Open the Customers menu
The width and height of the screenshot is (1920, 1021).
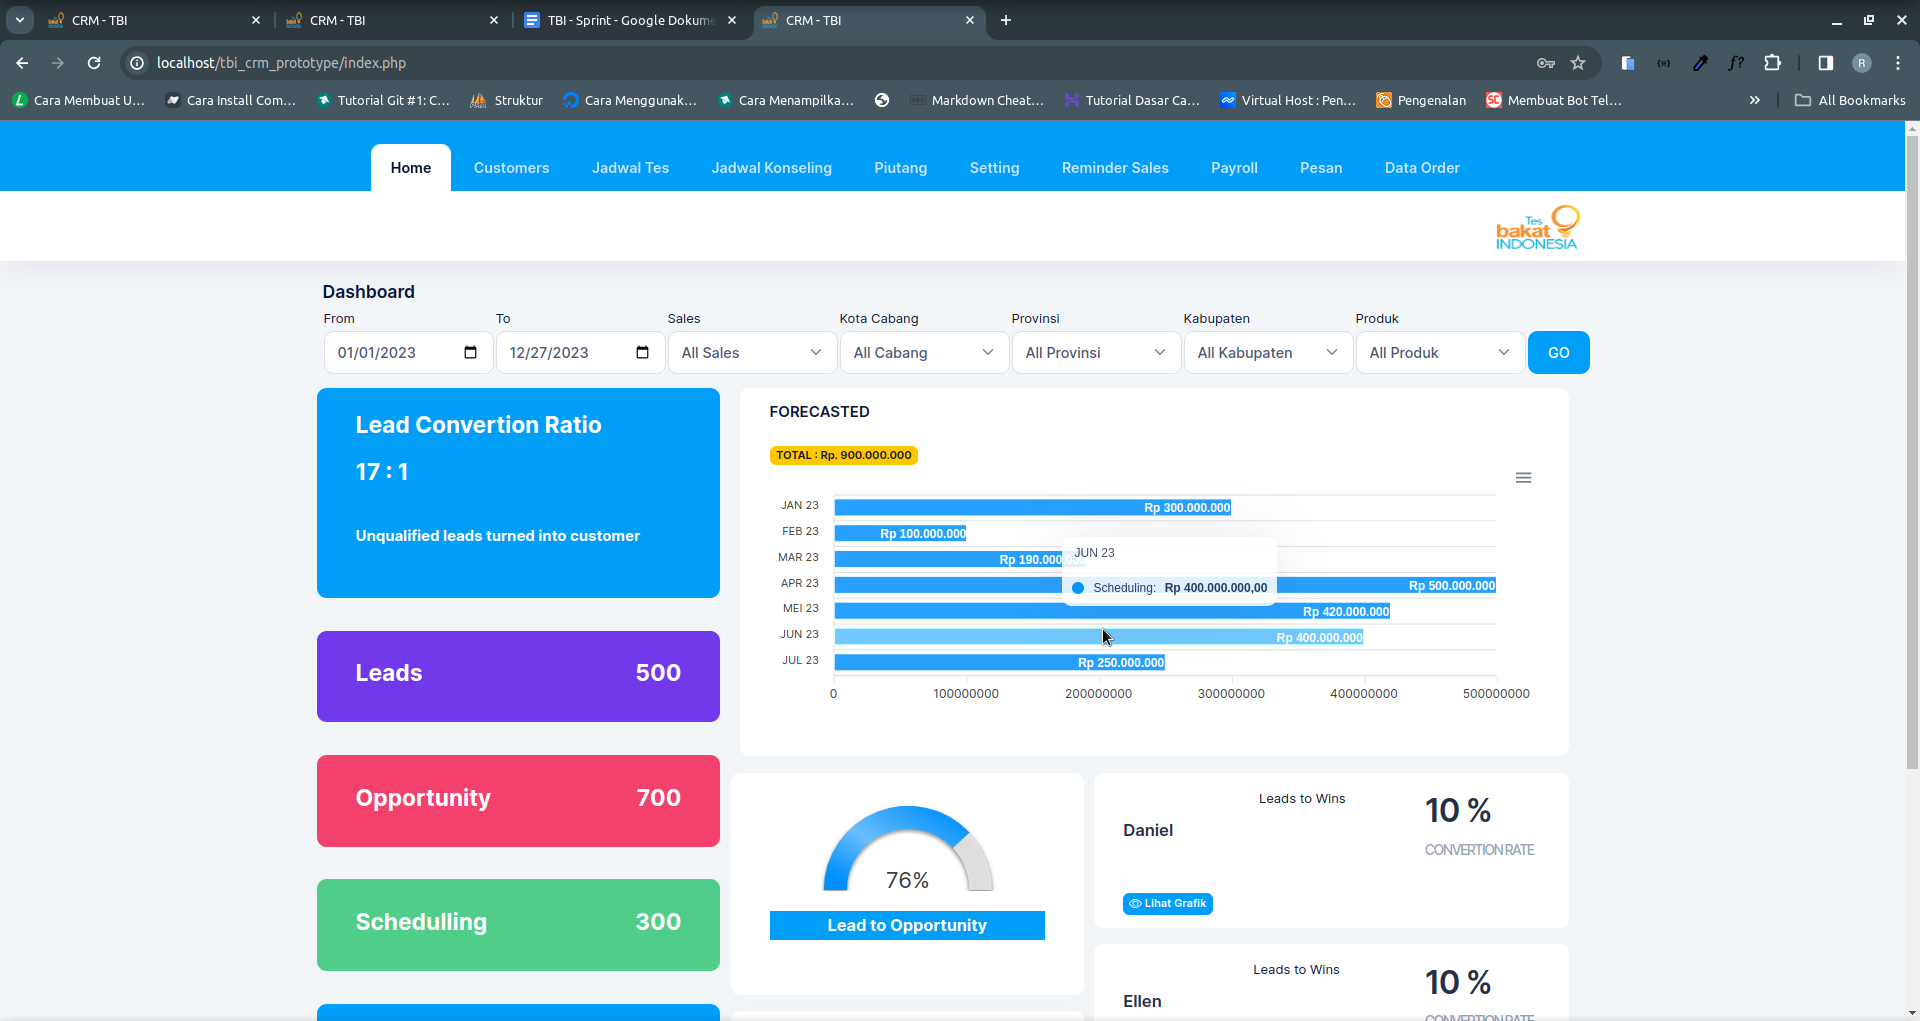point(512,168)
